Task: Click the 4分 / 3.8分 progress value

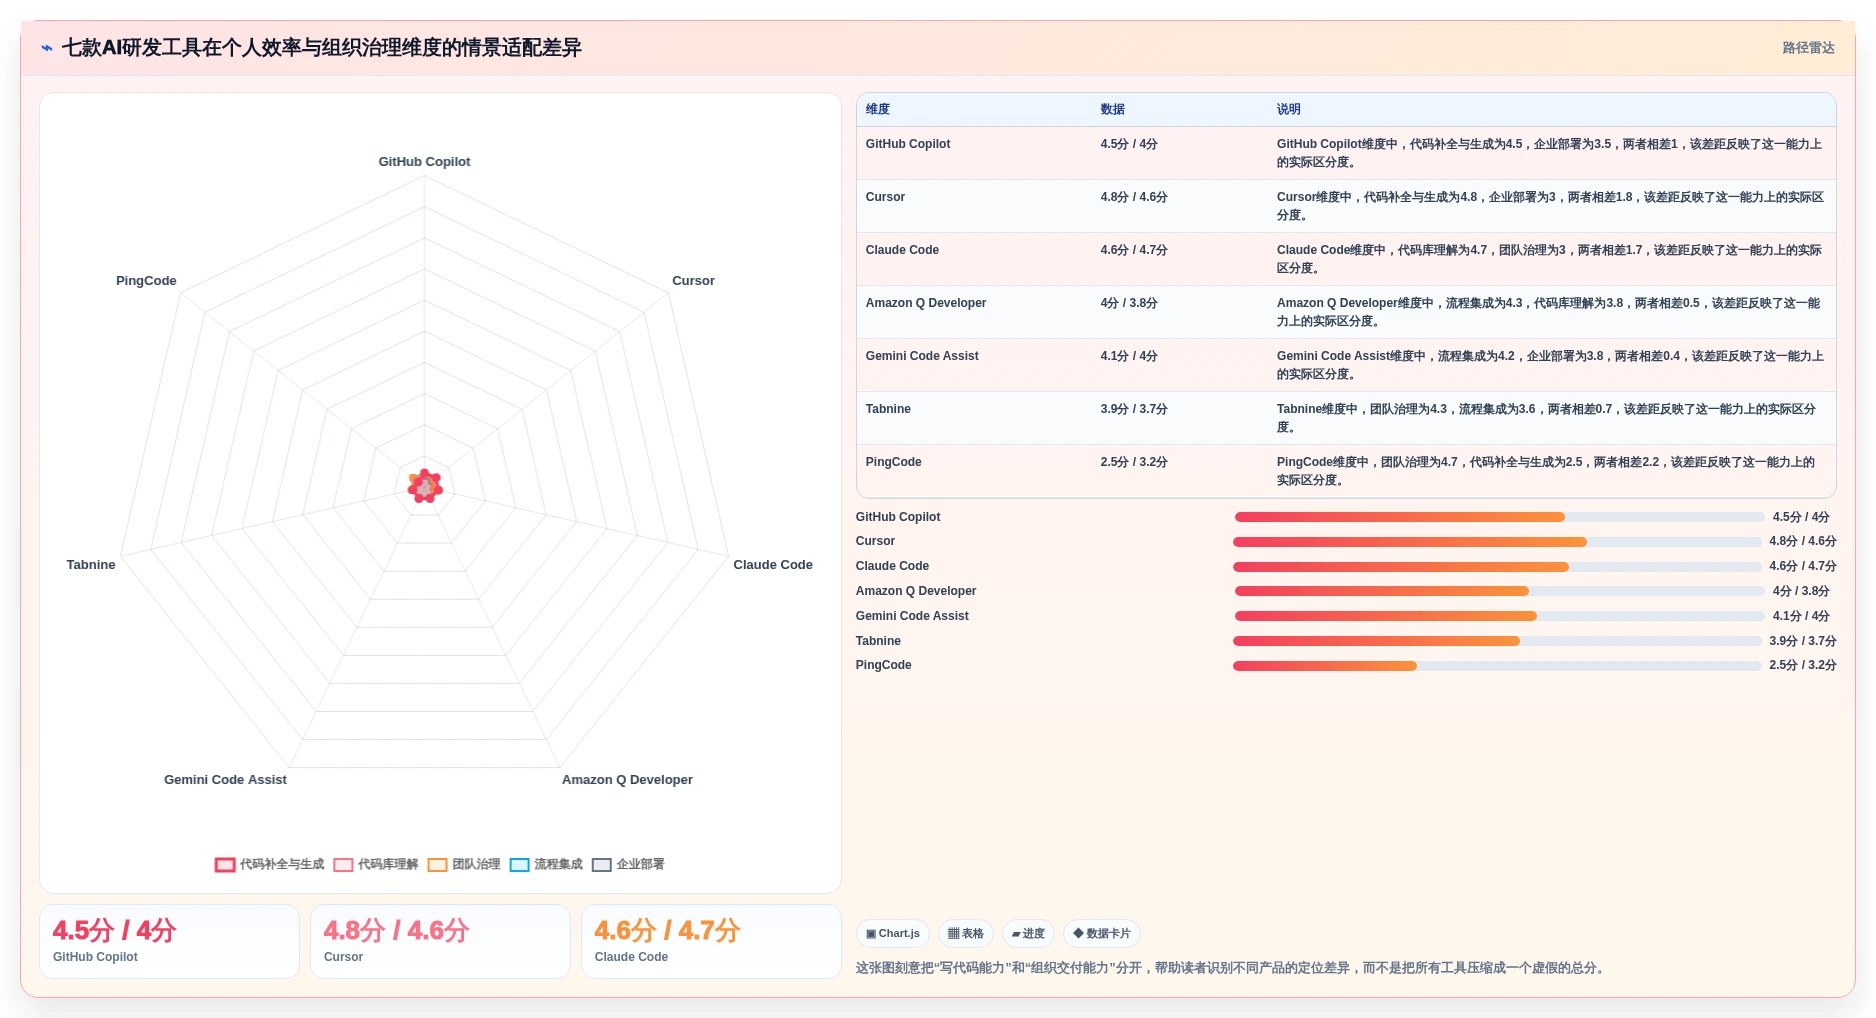Action: 1801,591
